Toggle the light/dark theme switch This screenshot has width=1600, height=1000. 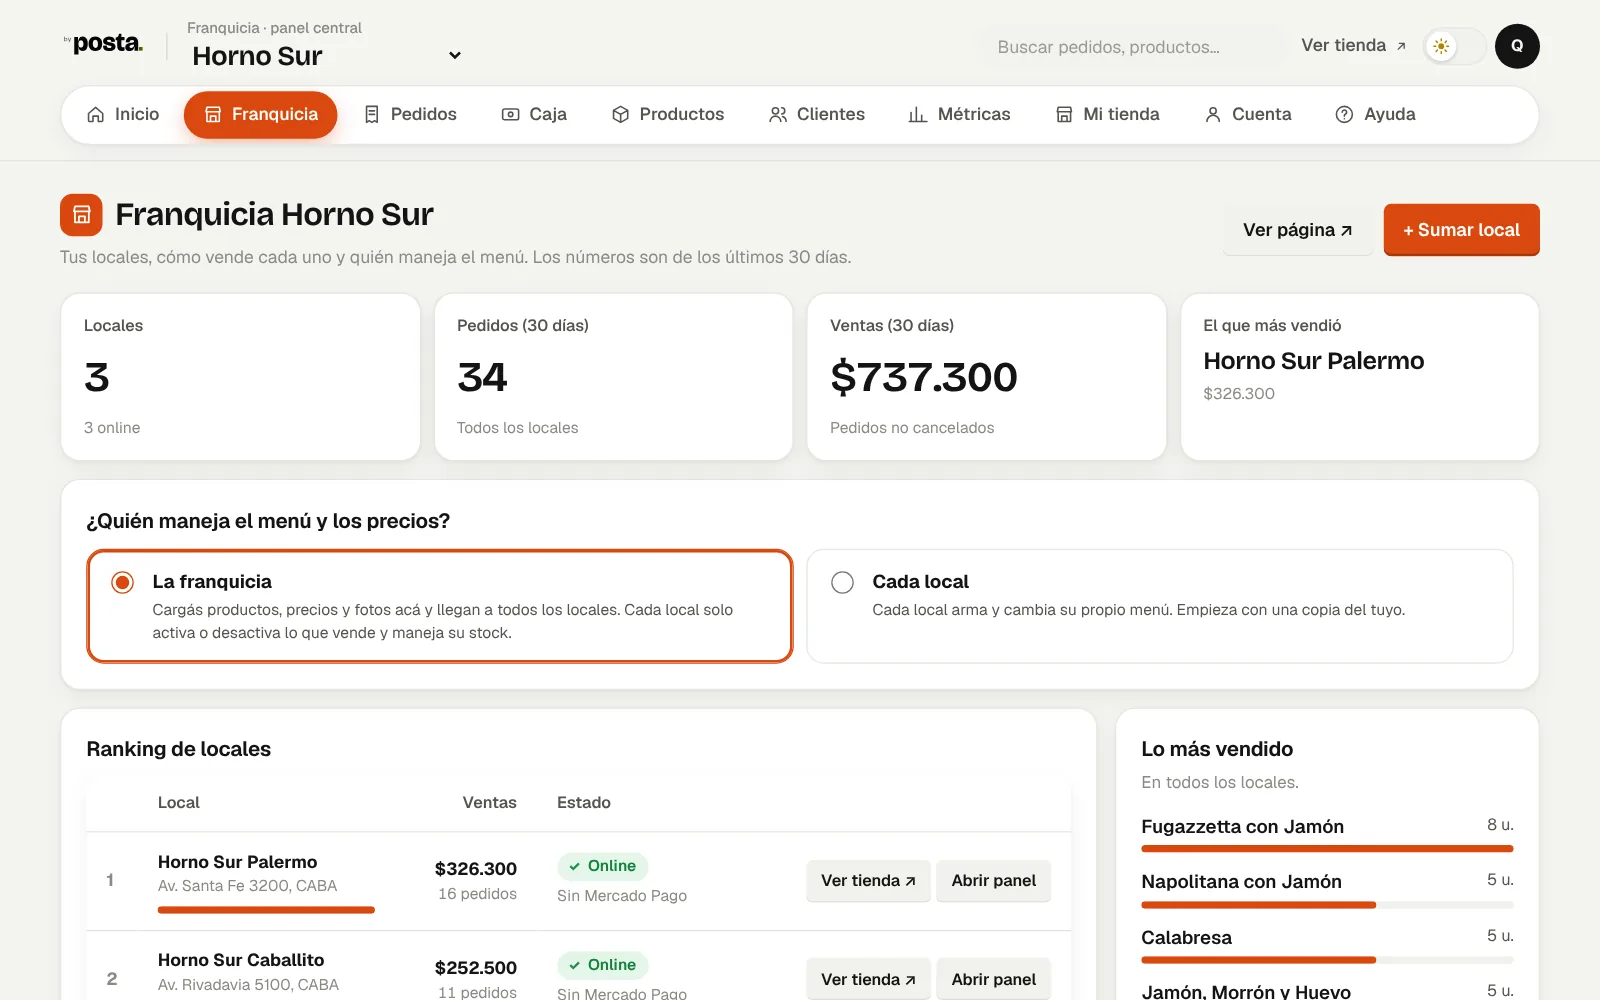(1454, 46)
